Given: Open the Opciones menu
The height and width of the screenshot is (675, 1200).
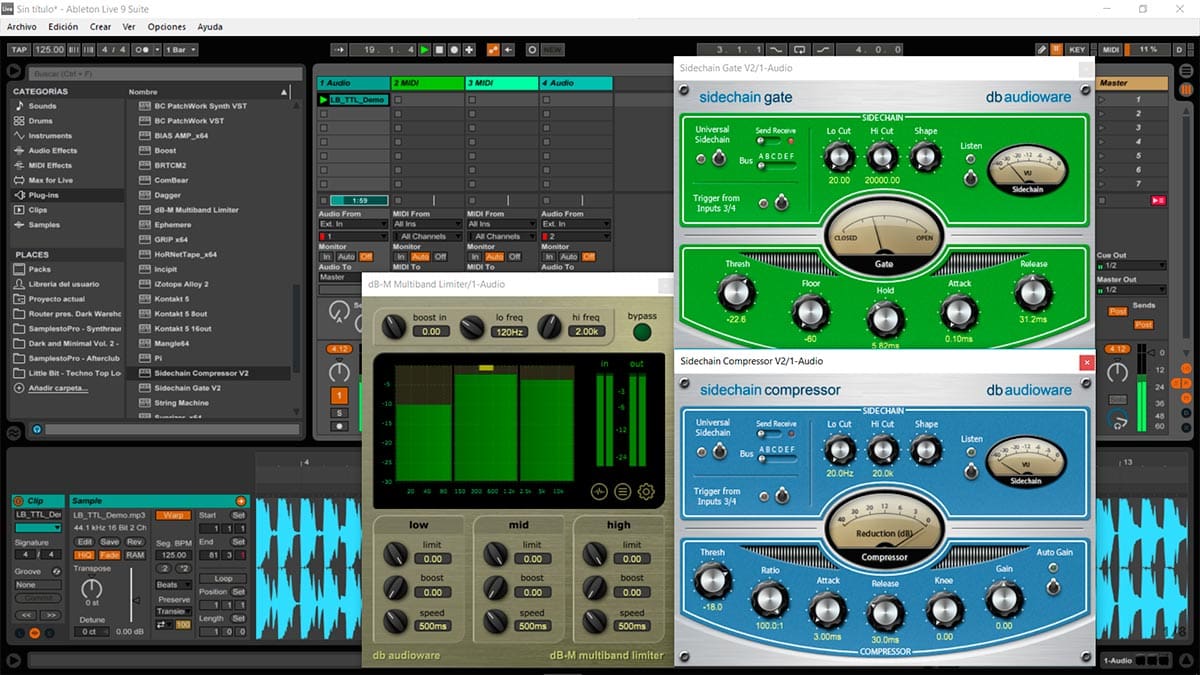Looking at the screenshot, I should (167, 27).
